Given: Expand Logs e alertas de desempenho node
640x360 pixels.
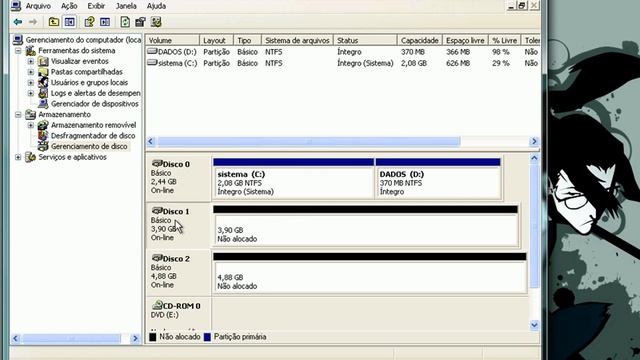Looking at the screenshot, I should coord(31,93).
